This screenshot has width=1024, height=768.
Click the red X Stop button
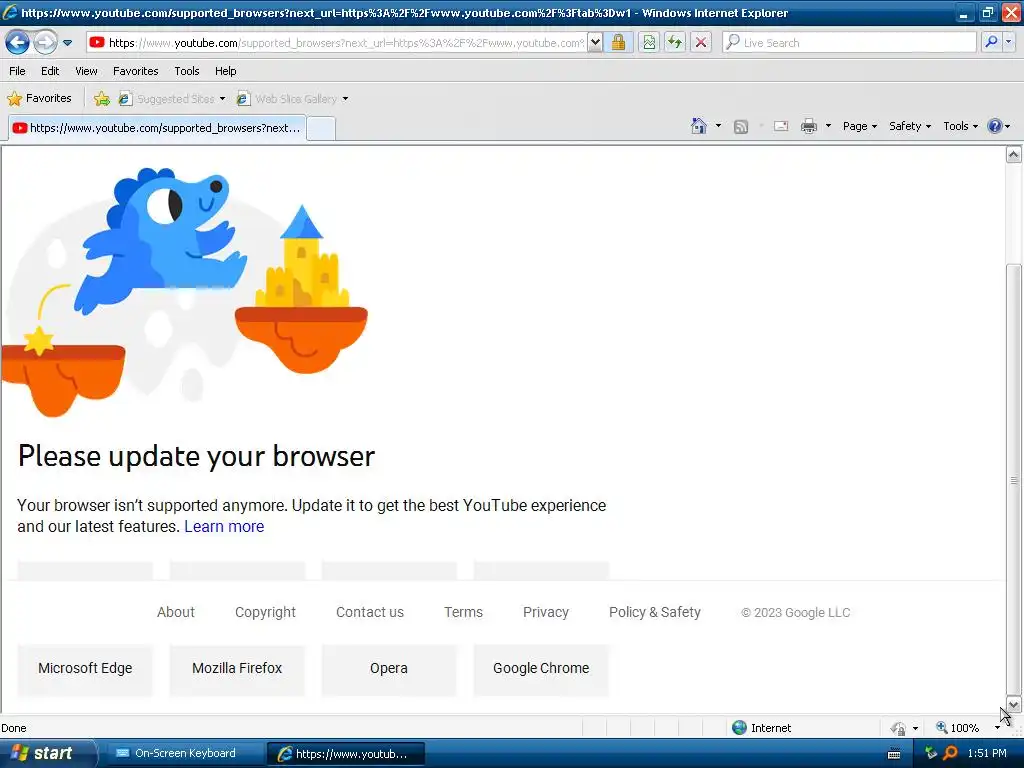[x=701, y=43]
